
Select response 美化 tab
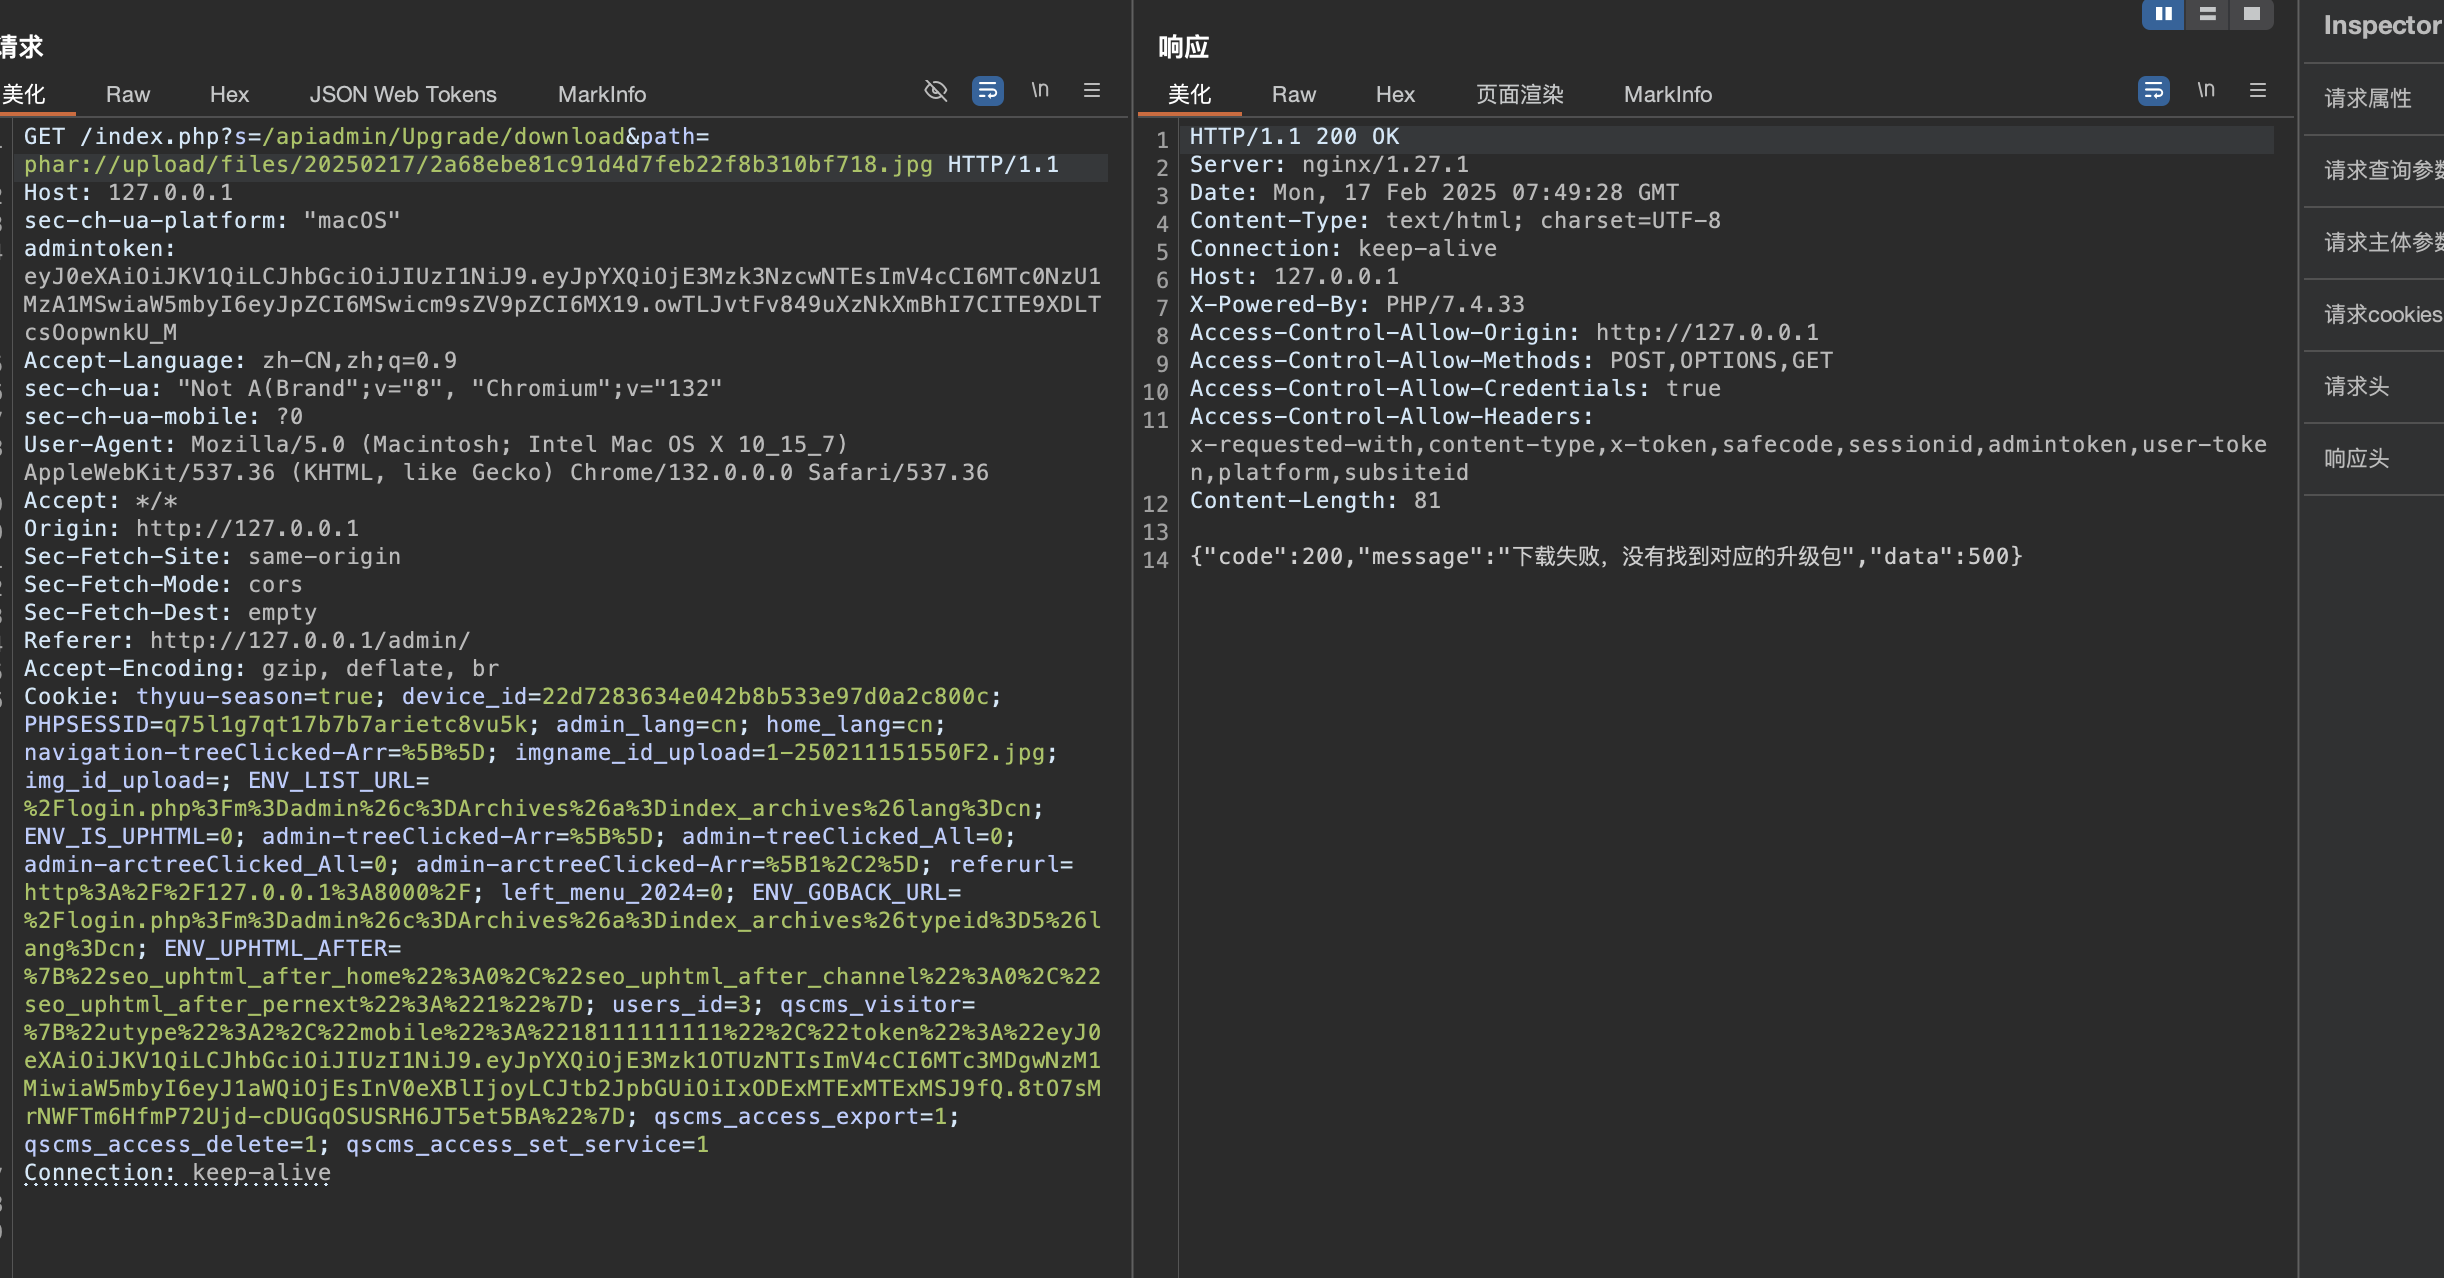click(x=1189, y=94)
